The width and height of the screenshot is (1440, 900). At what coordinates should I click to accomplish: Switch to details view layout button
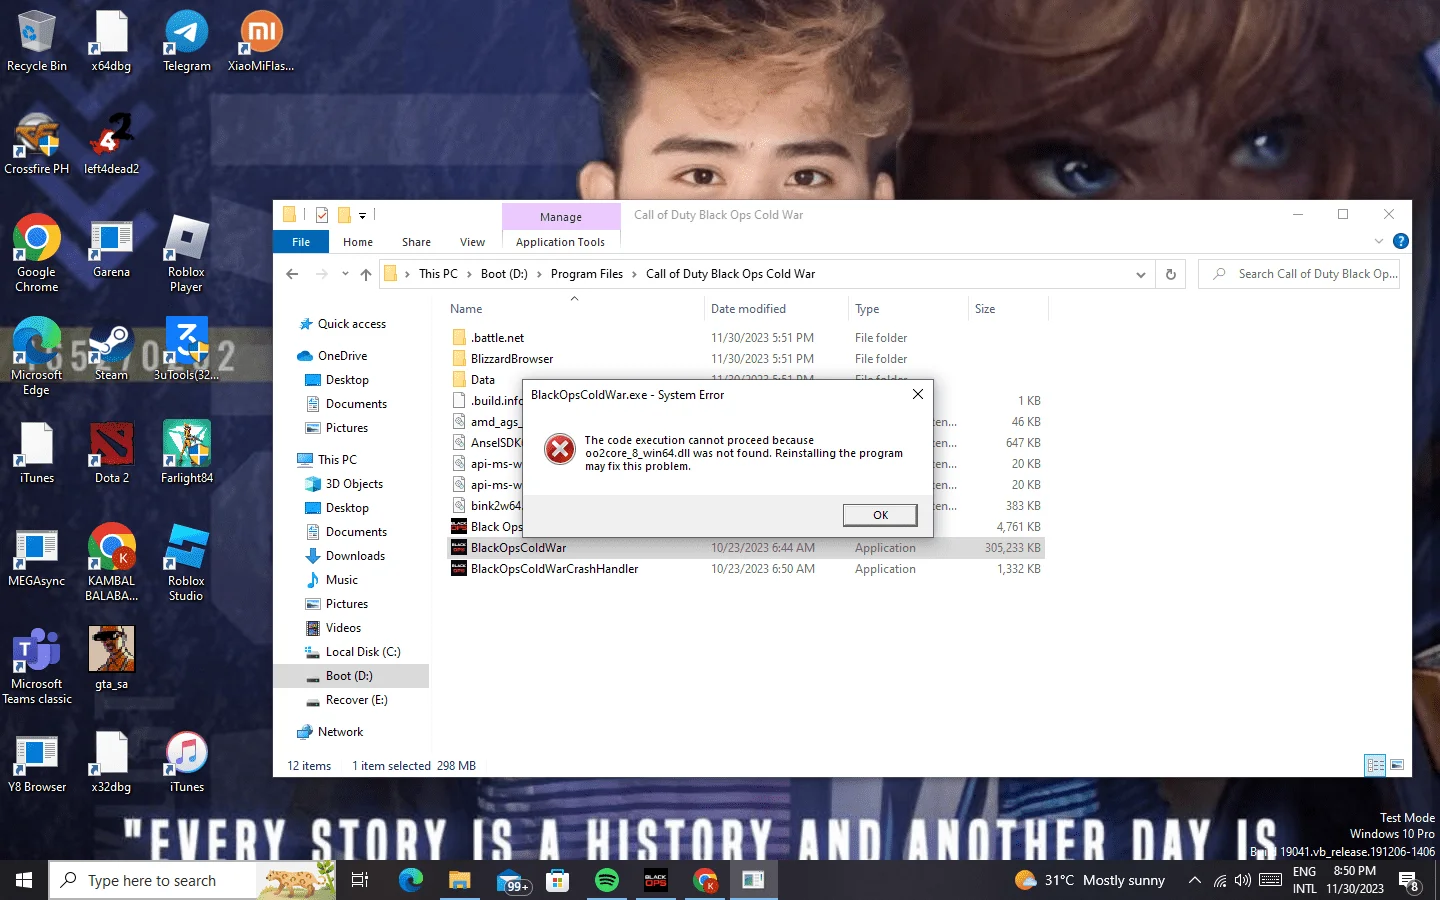point(1376,765)
